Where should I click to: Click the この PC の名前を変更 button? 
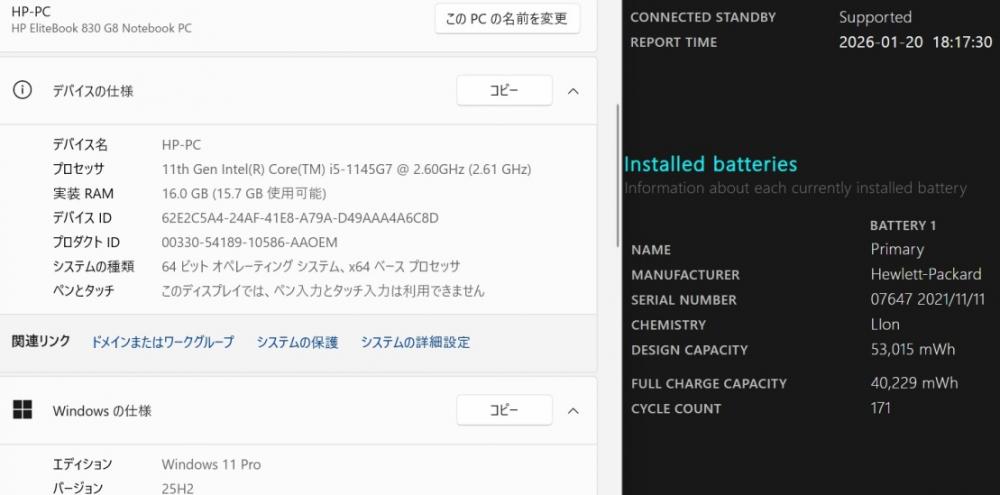coord(507,18)
